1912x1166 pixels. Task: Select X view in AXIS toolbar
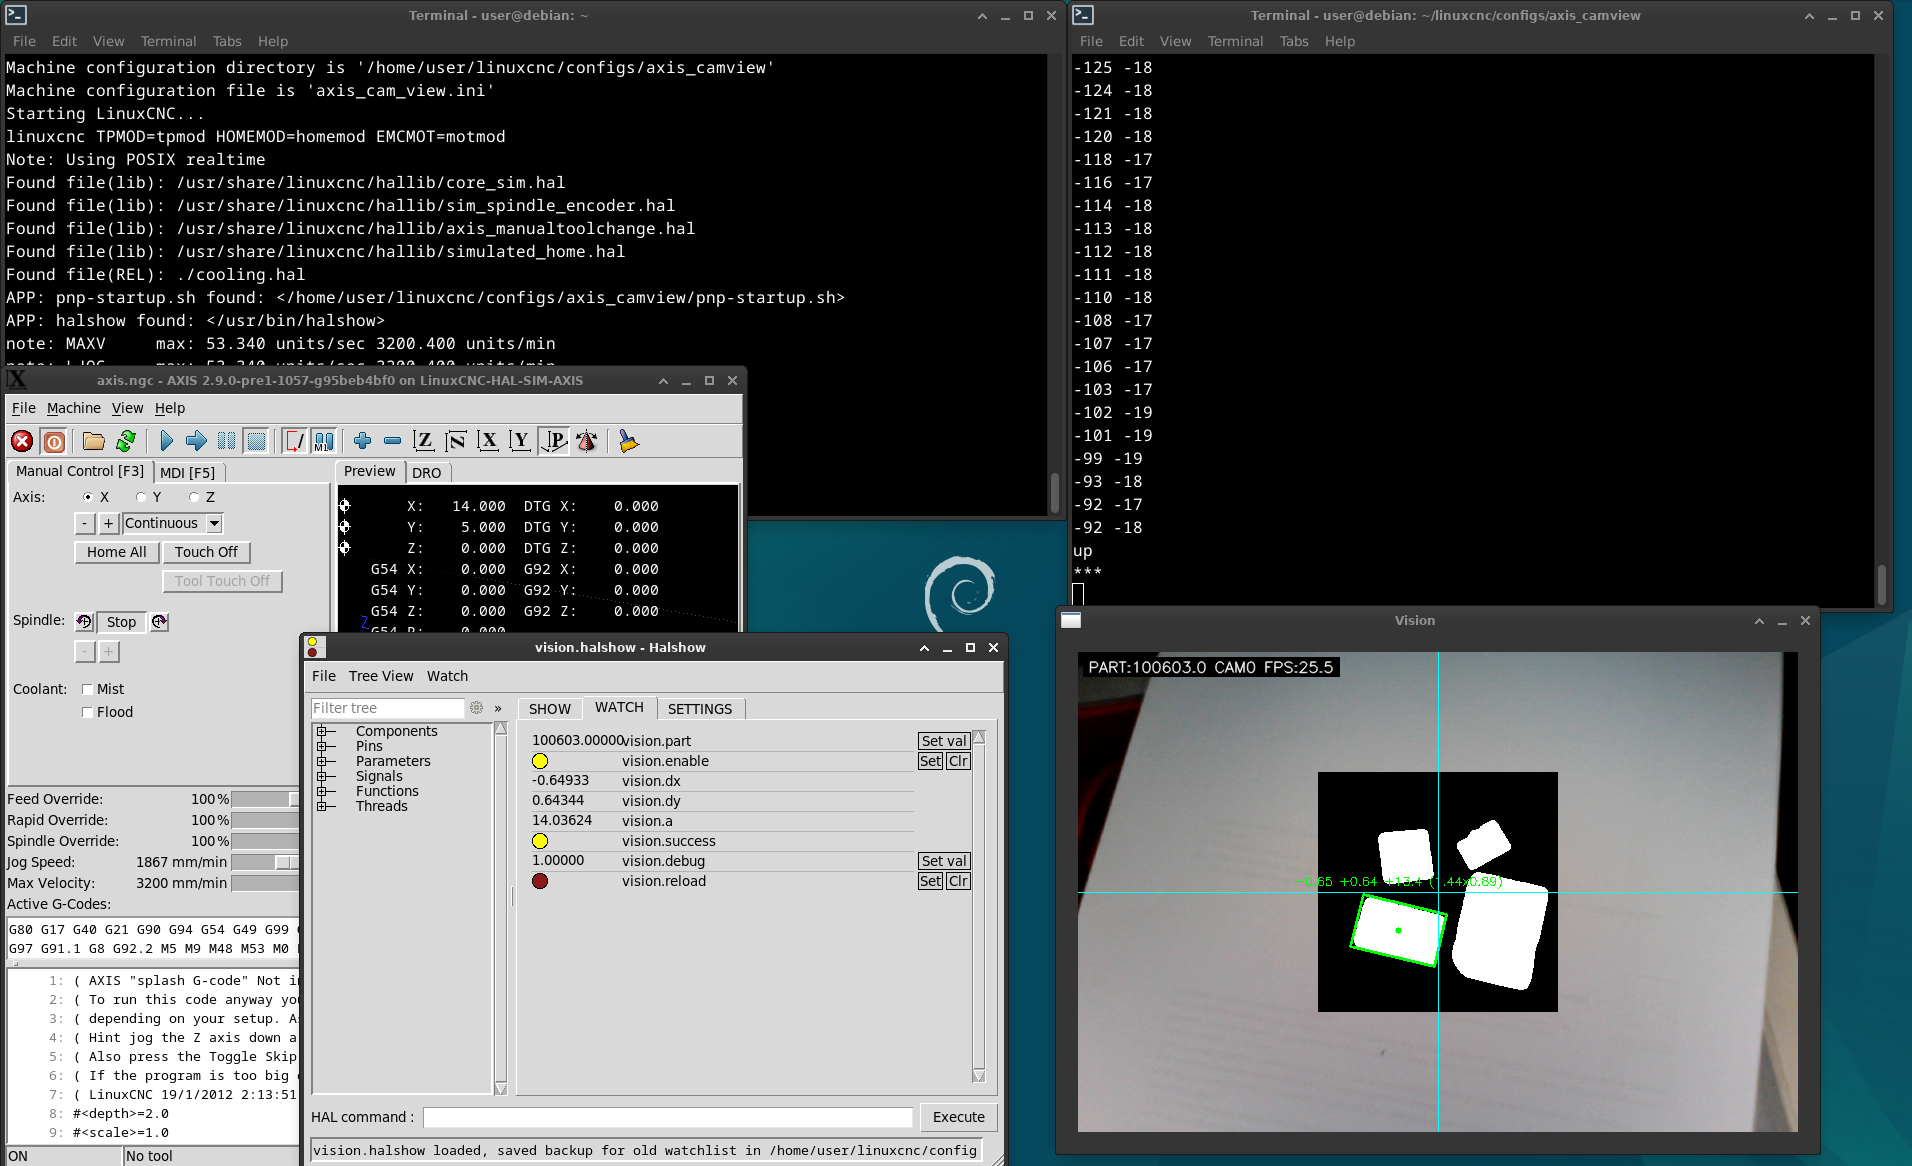[x=488, y=441]
